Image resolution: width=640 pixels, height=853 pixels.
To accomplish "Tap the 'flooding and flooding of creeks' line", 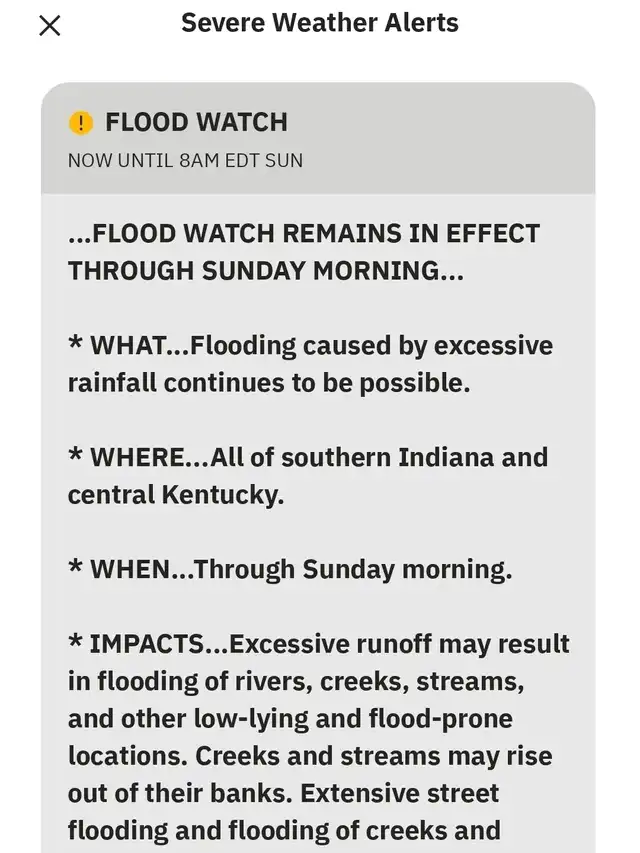I will tap(284, 831).
